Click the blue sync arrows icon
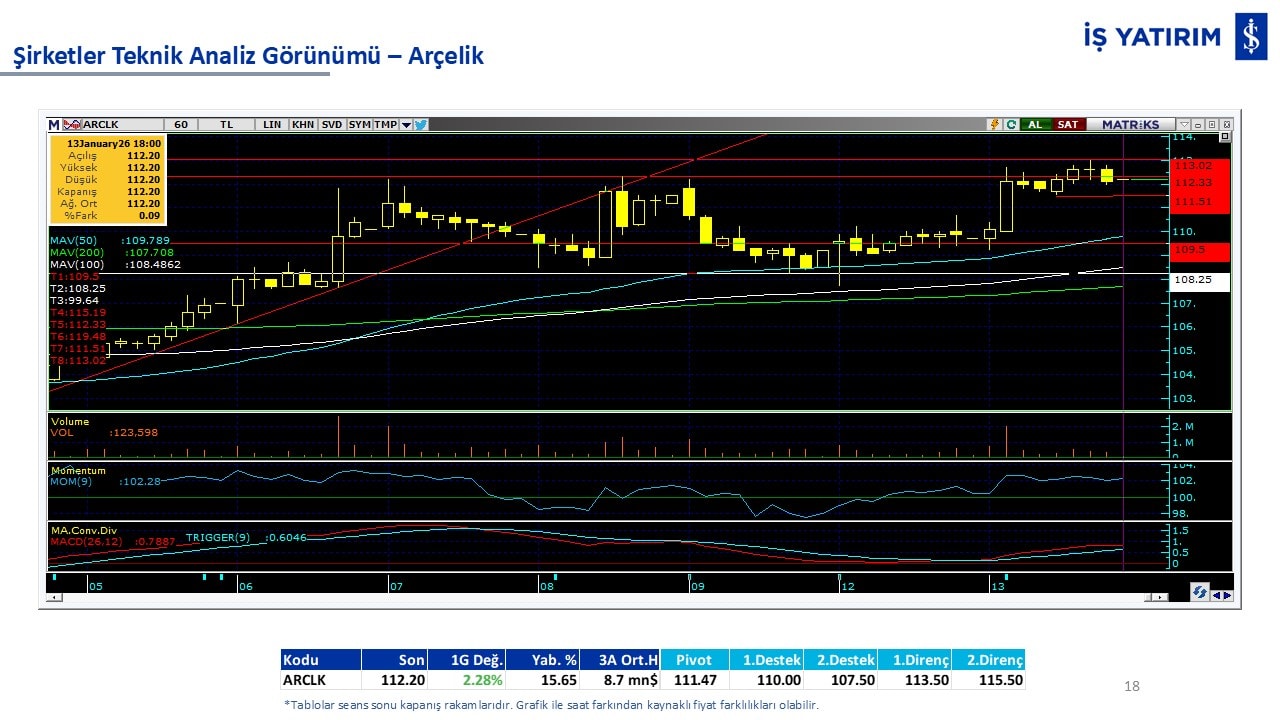 [1200, 592]
